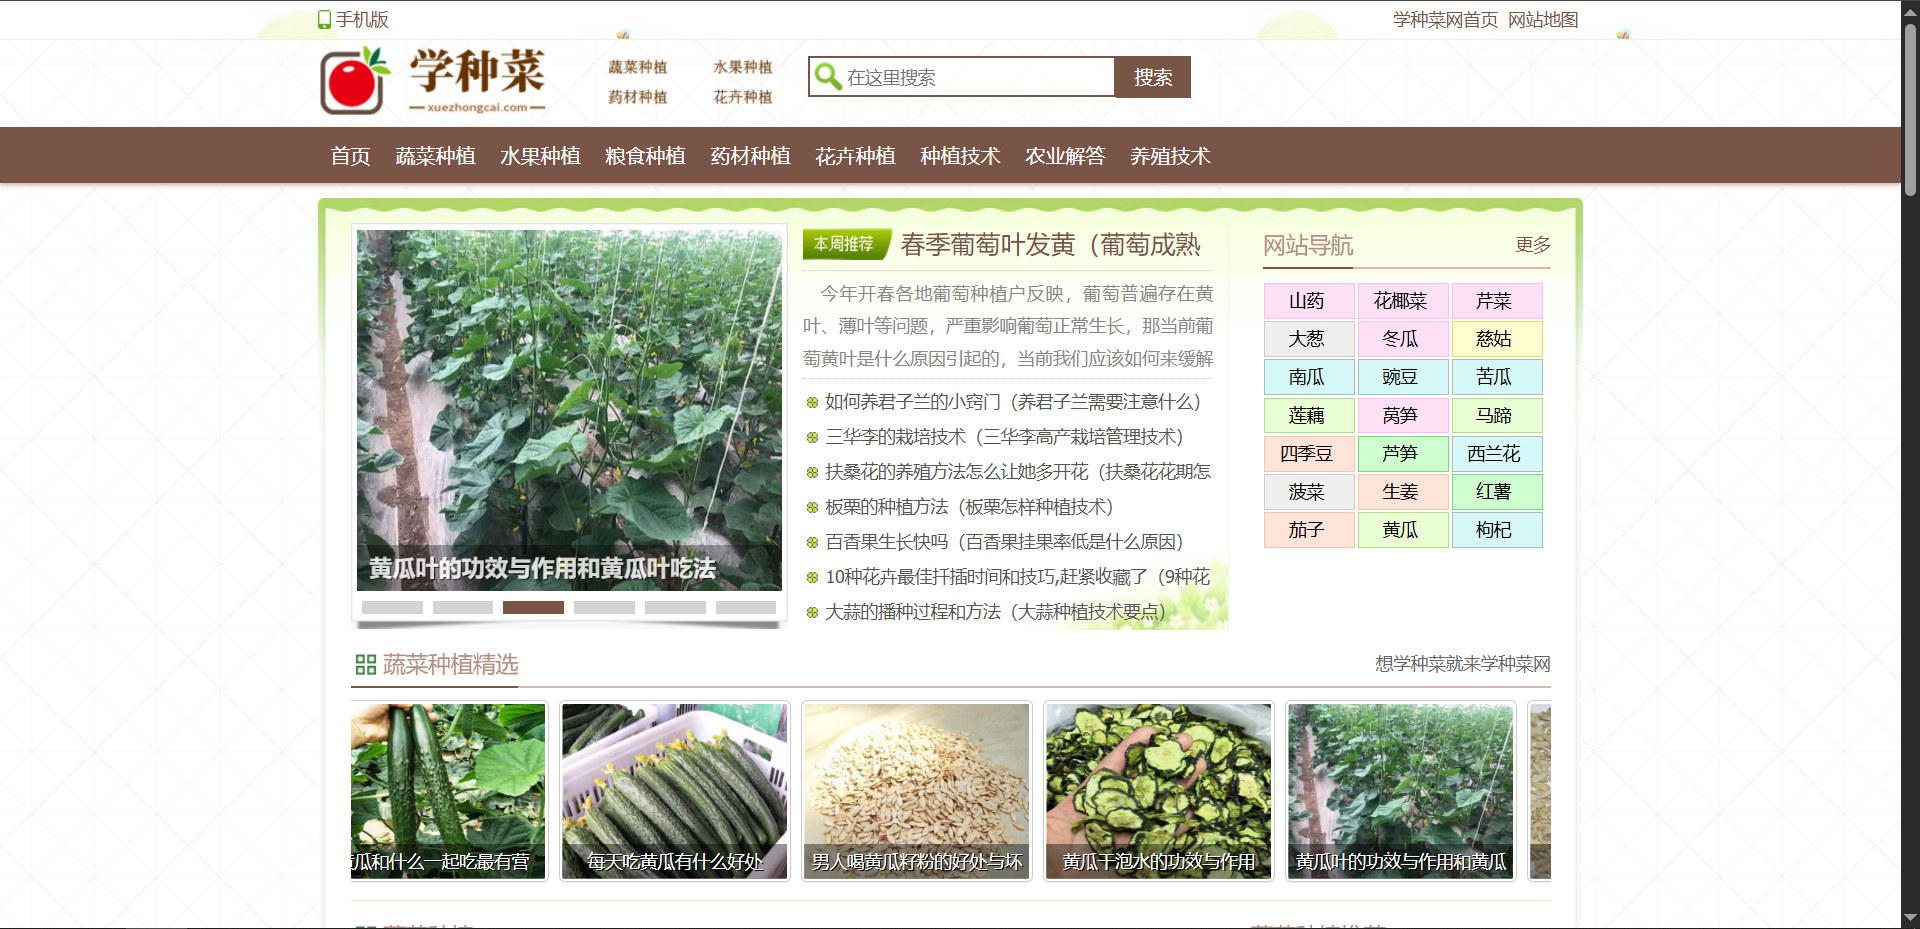Select the last slideshow indicator bar
The height and width of the screenshot is (929, 1920).
point(746,608)
